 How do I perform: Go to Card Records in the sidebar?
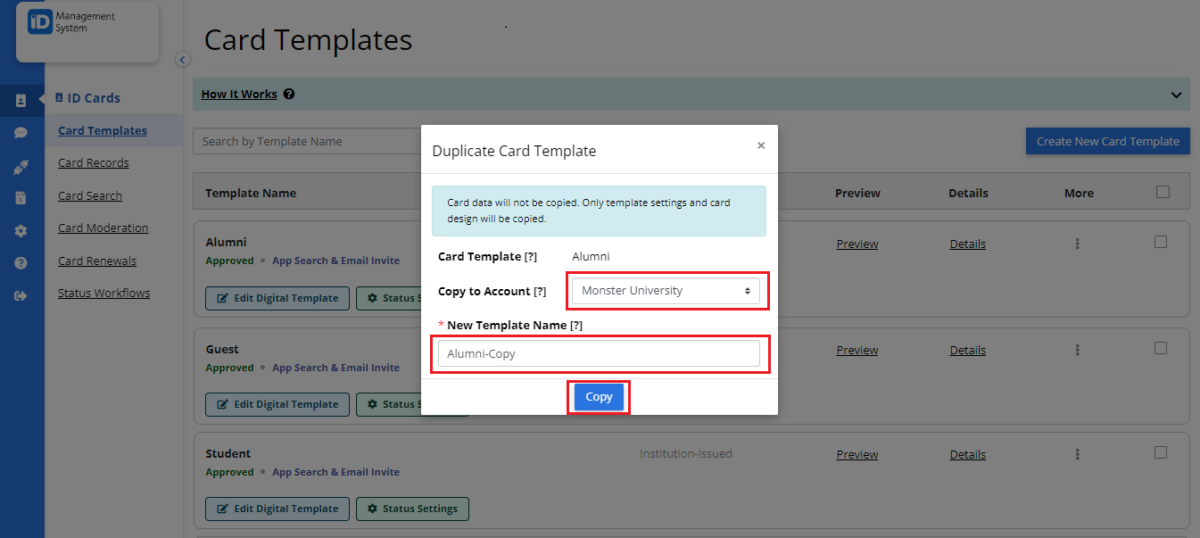coord(93,163)
